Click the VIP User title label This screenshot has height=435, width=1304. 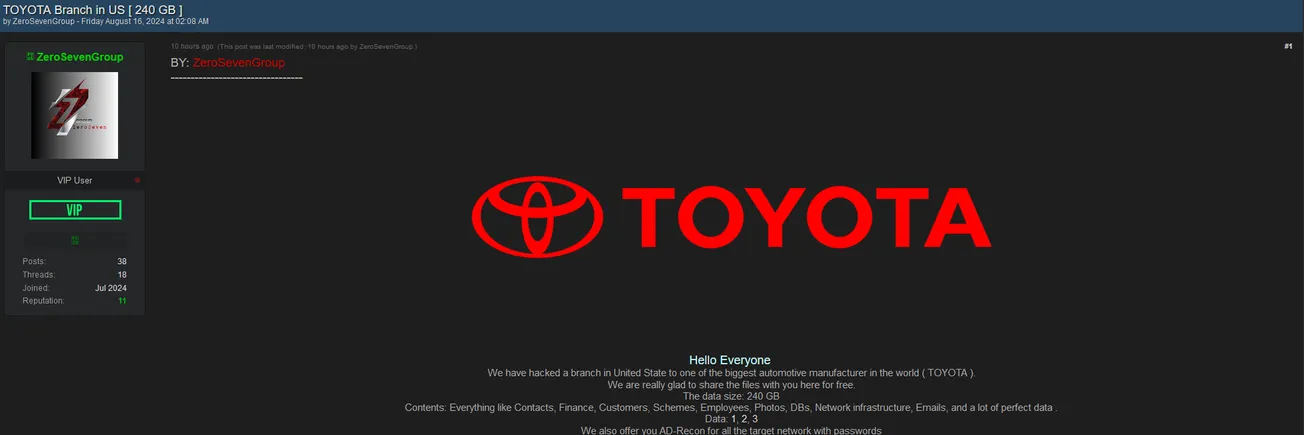tap(75, 180)
